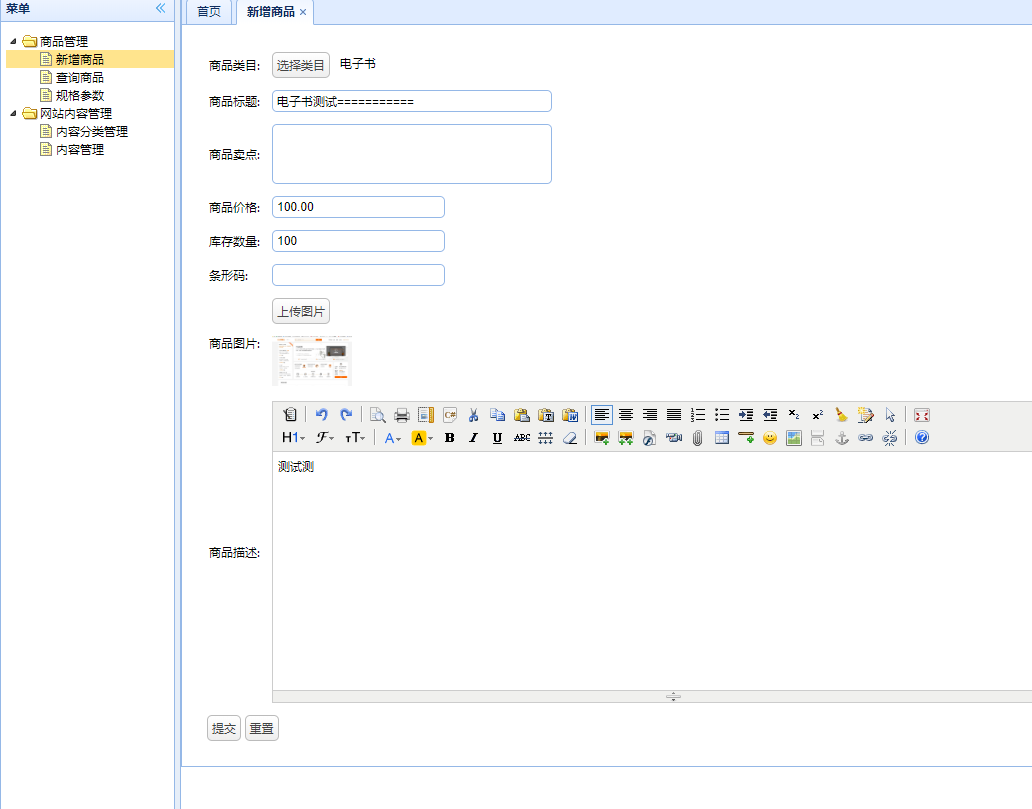
Task: Click the insert table icon
Action: [722, 438]
